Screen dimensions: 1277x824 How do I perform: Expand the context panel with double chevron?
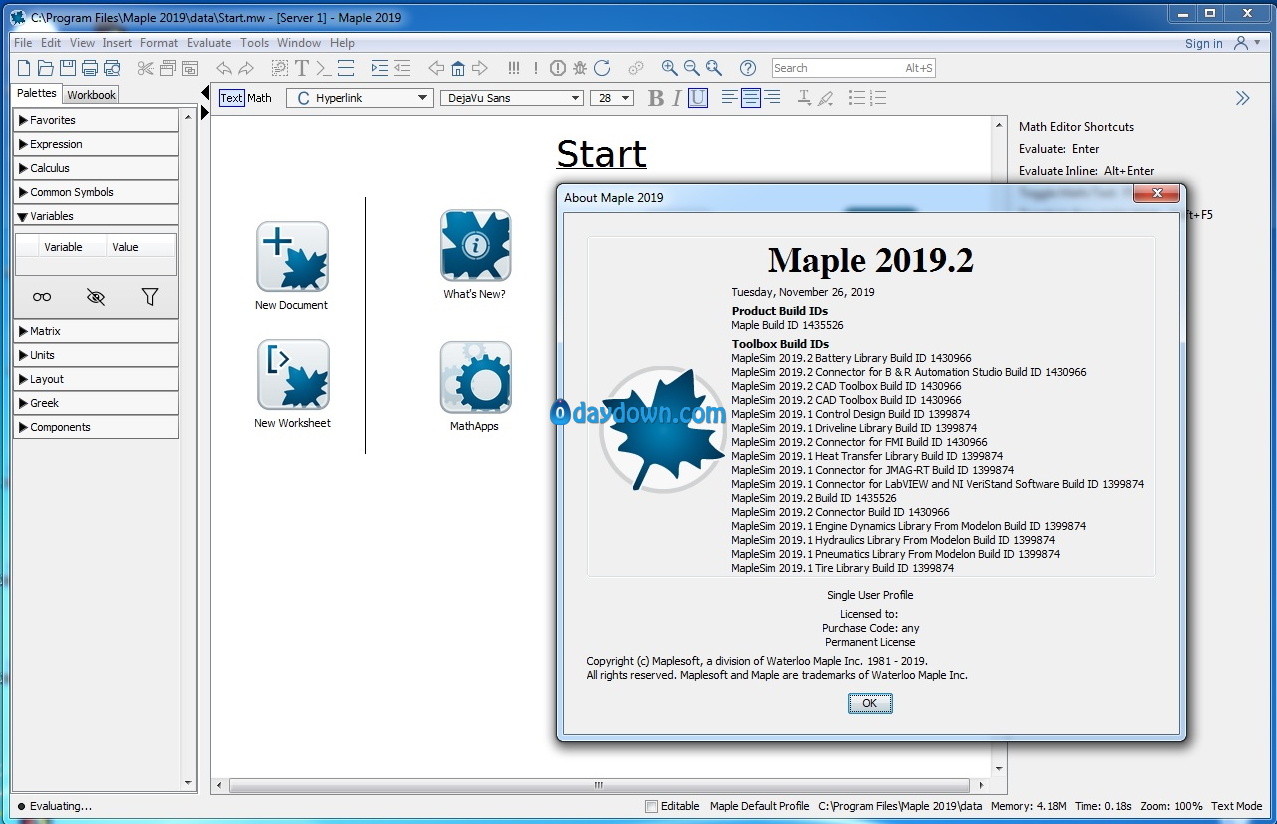click(x=1242, y=98)
